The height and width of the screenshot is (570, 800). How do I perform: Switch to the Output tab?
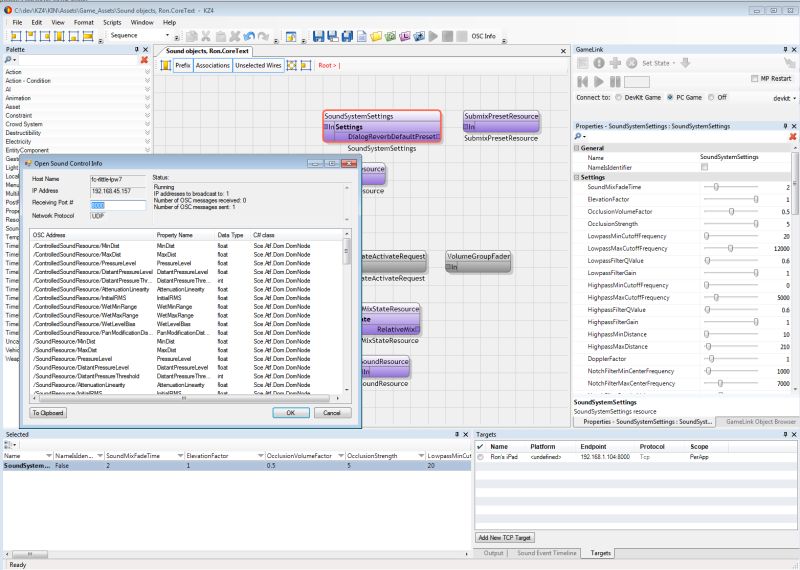pos(493,553)
